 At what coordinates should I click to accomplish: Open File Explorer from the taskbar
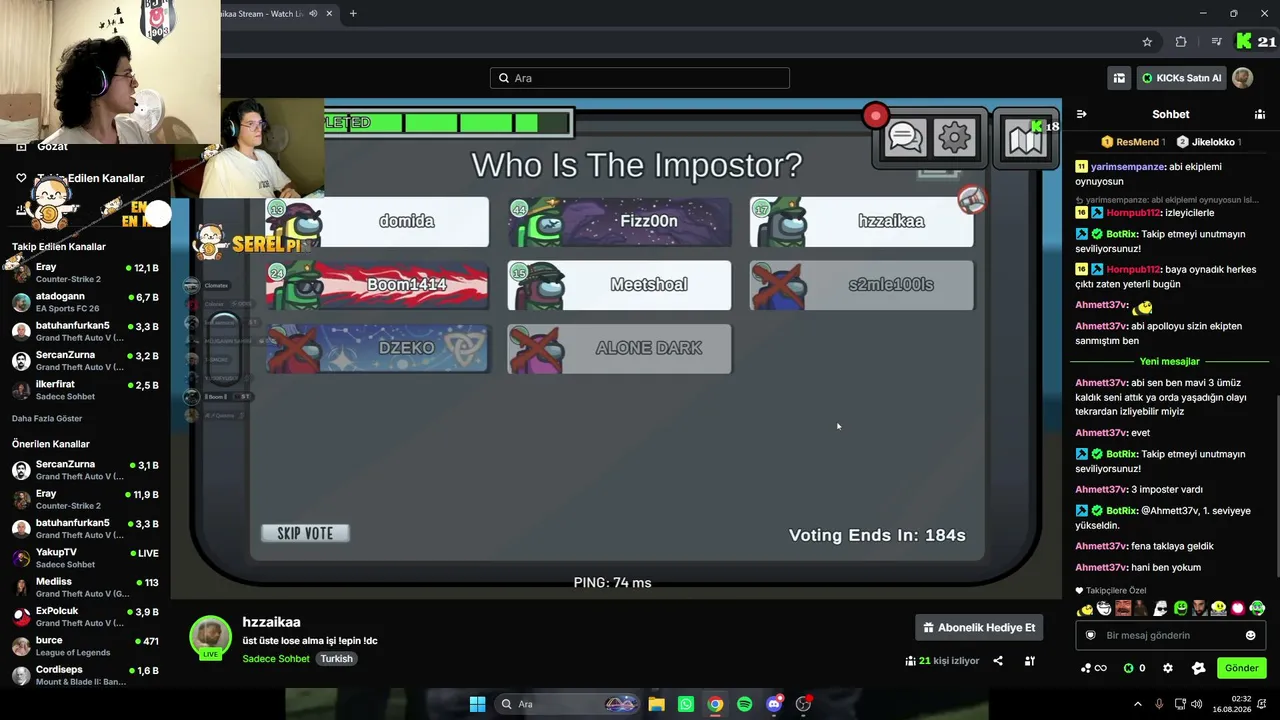pyautogui.click(x=656, y=704)
